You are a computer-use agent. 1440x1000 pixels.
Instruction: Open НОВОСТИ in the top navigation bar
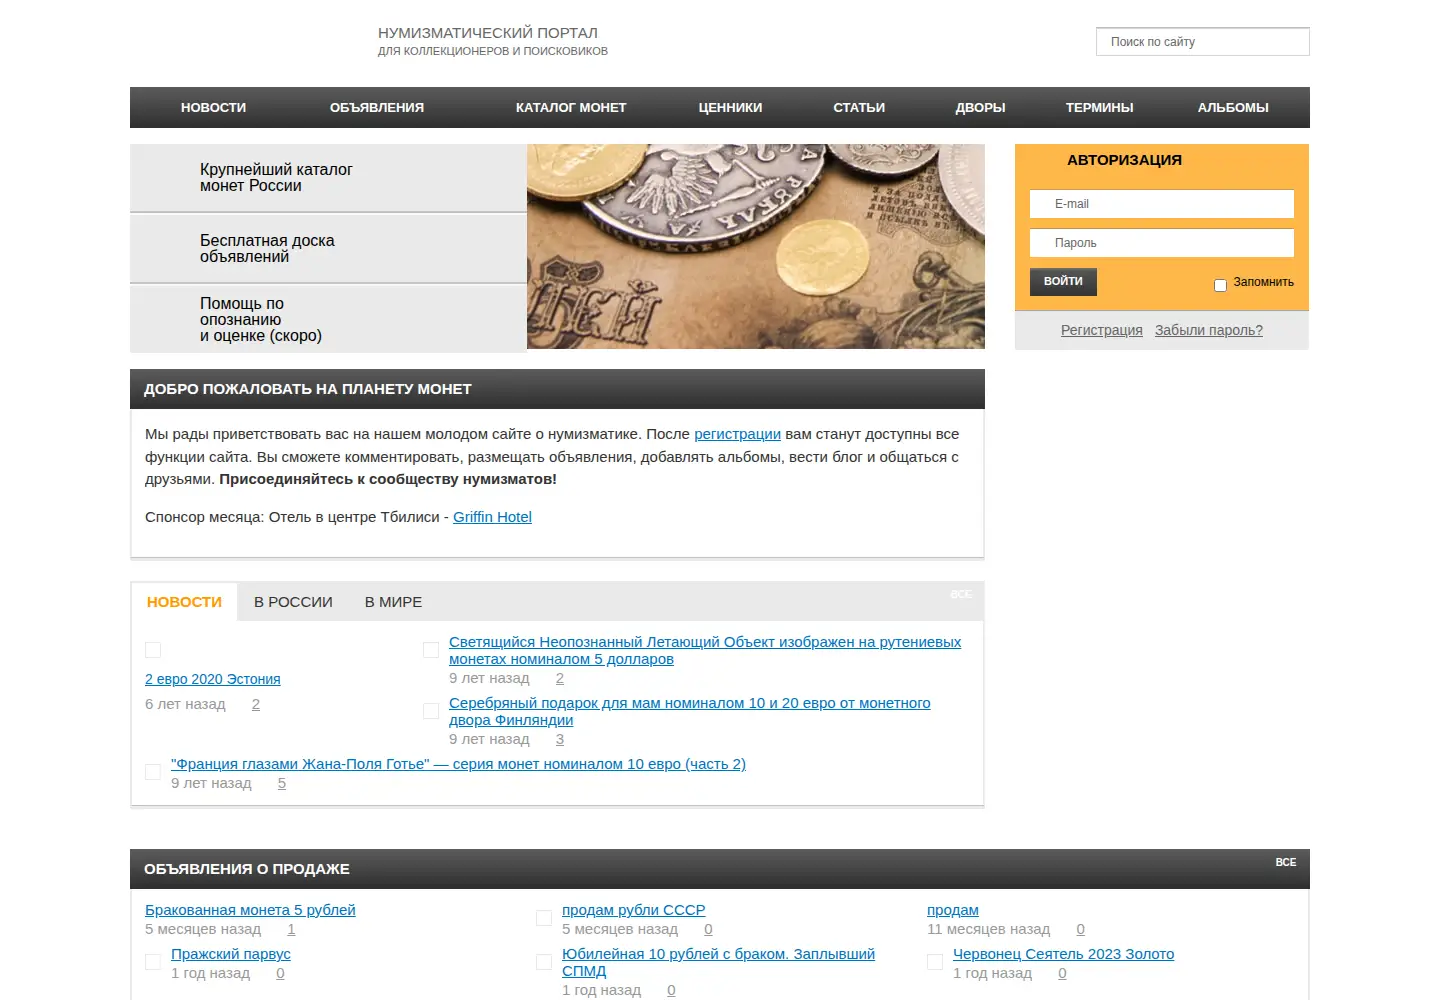[x=213, y=107]
